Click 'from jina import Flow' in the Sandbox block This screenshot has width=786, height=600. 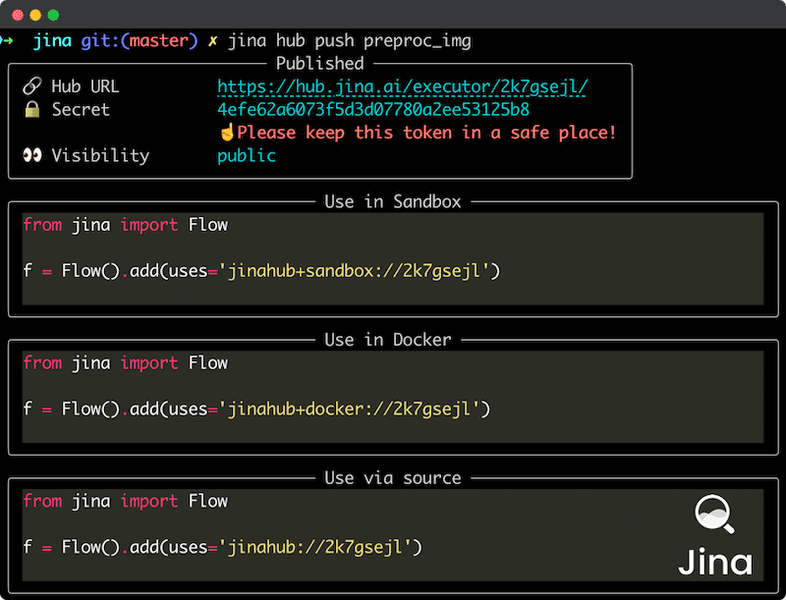pyautogui.click(x=125, y=225)
